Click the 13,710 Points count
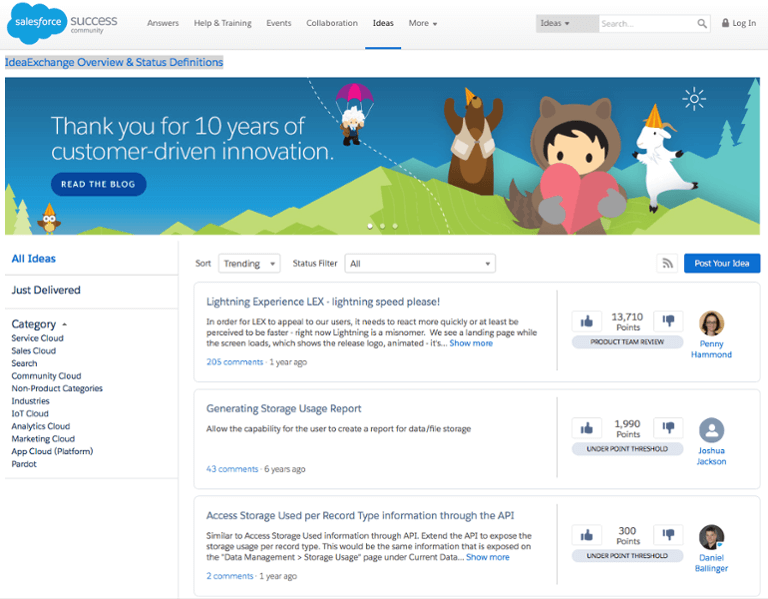Viewport: 768px width, 599px height. tap(627, 322)
